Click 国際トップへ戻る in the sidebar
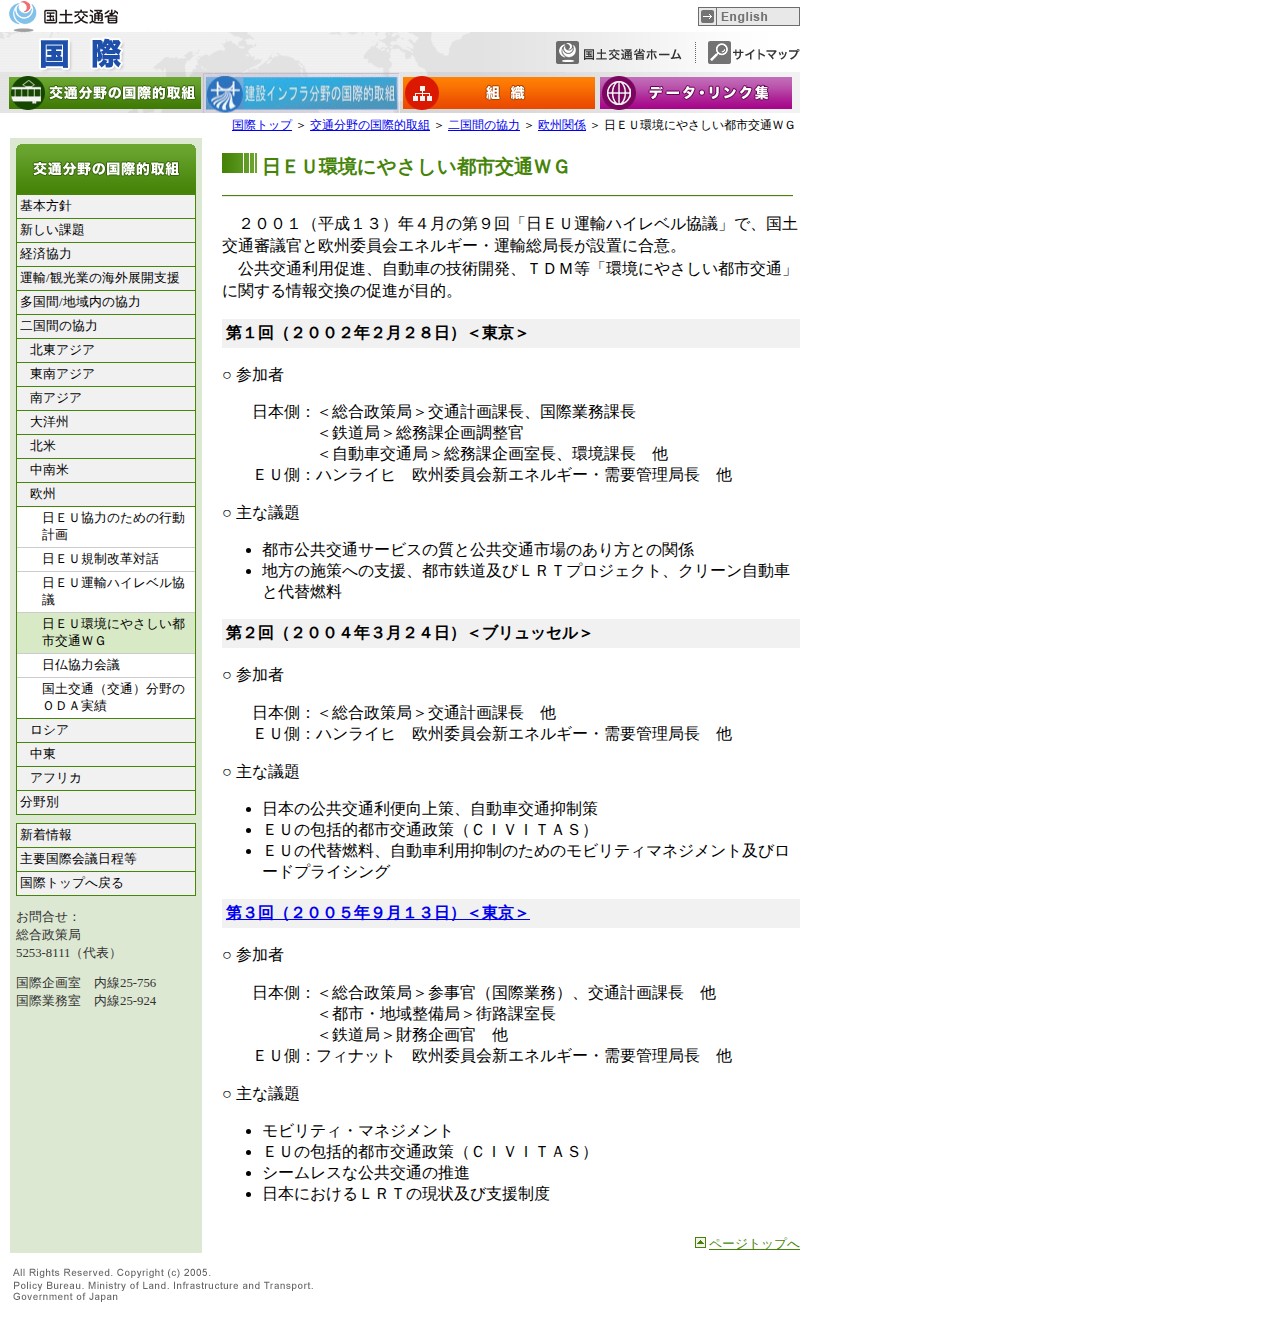 tap(106, 883)
